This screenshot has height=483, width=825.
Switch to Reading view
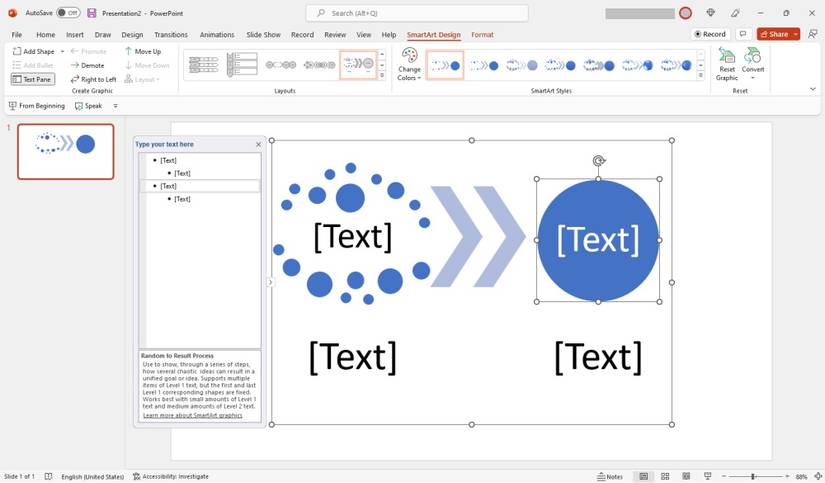(x=686, y=476)
